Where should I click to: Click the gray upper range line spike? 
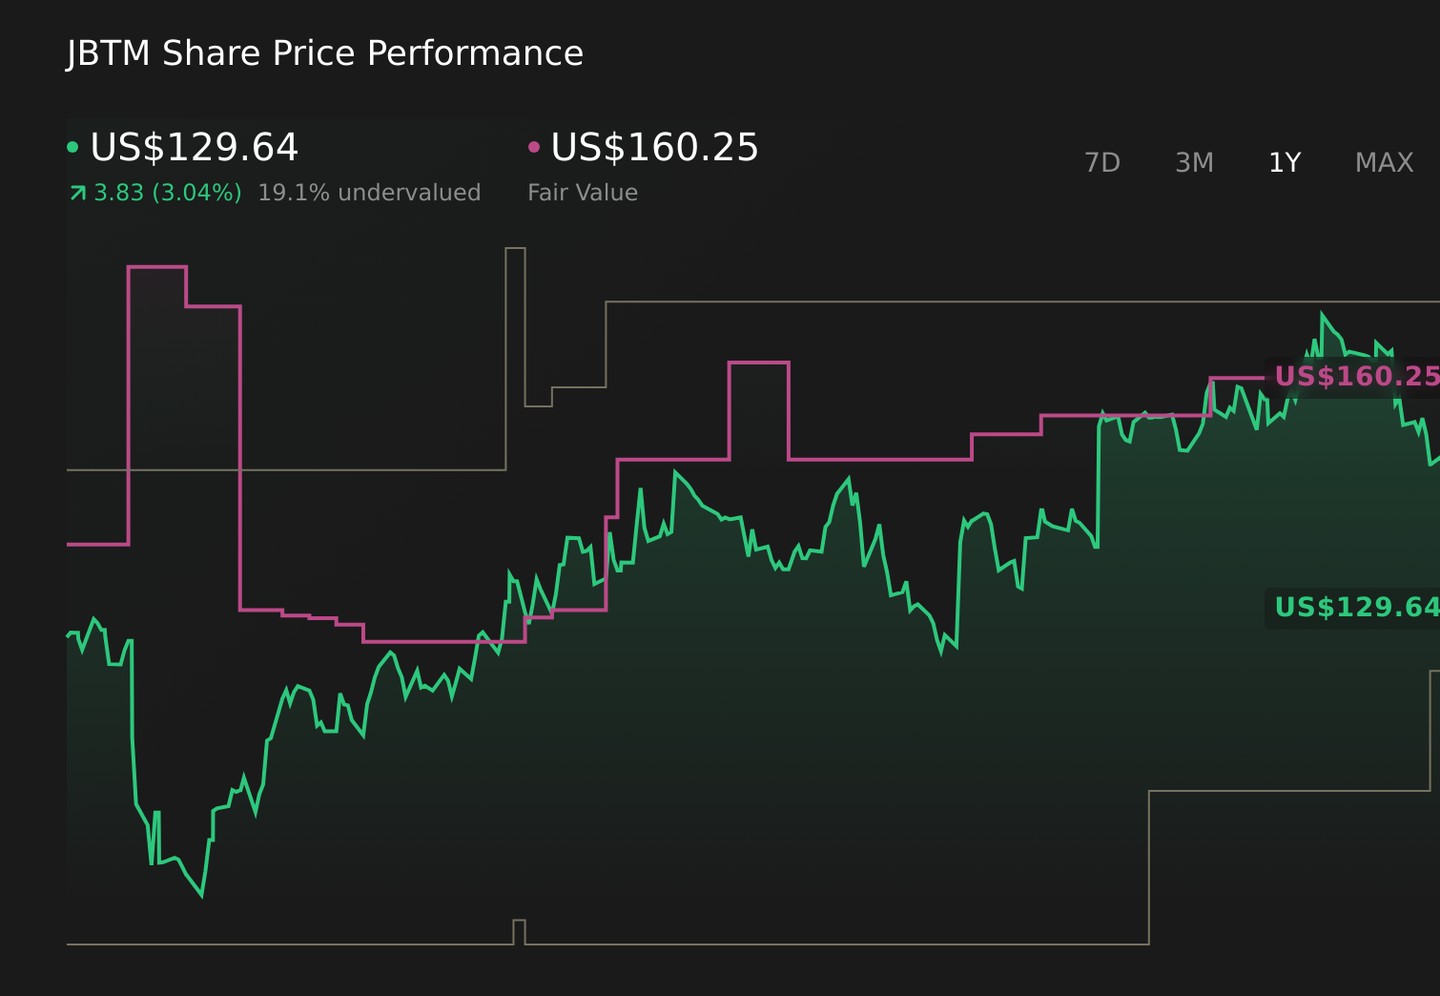point(515,248)
